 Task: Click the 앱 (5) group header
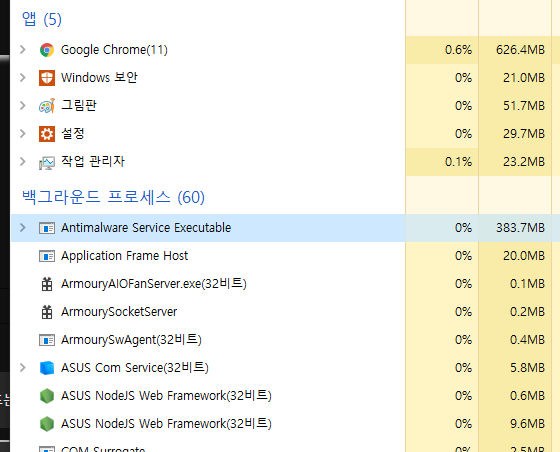click(x=42, y=19)
